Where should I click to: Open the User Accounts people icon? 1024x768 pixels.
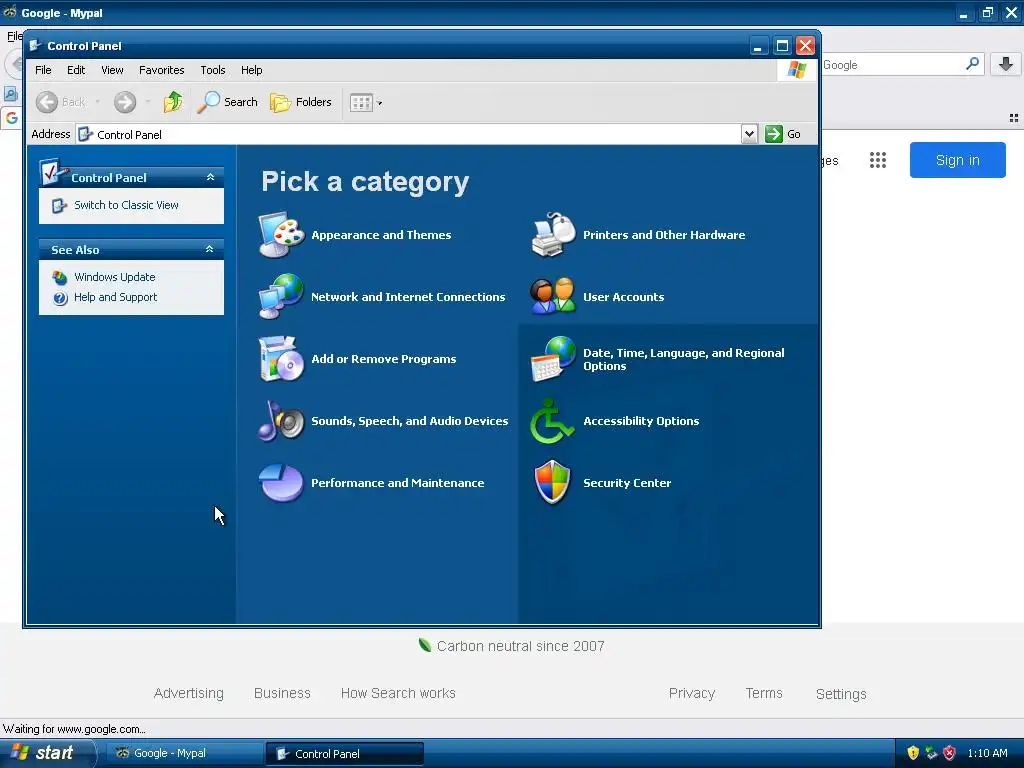pos(553,296)
